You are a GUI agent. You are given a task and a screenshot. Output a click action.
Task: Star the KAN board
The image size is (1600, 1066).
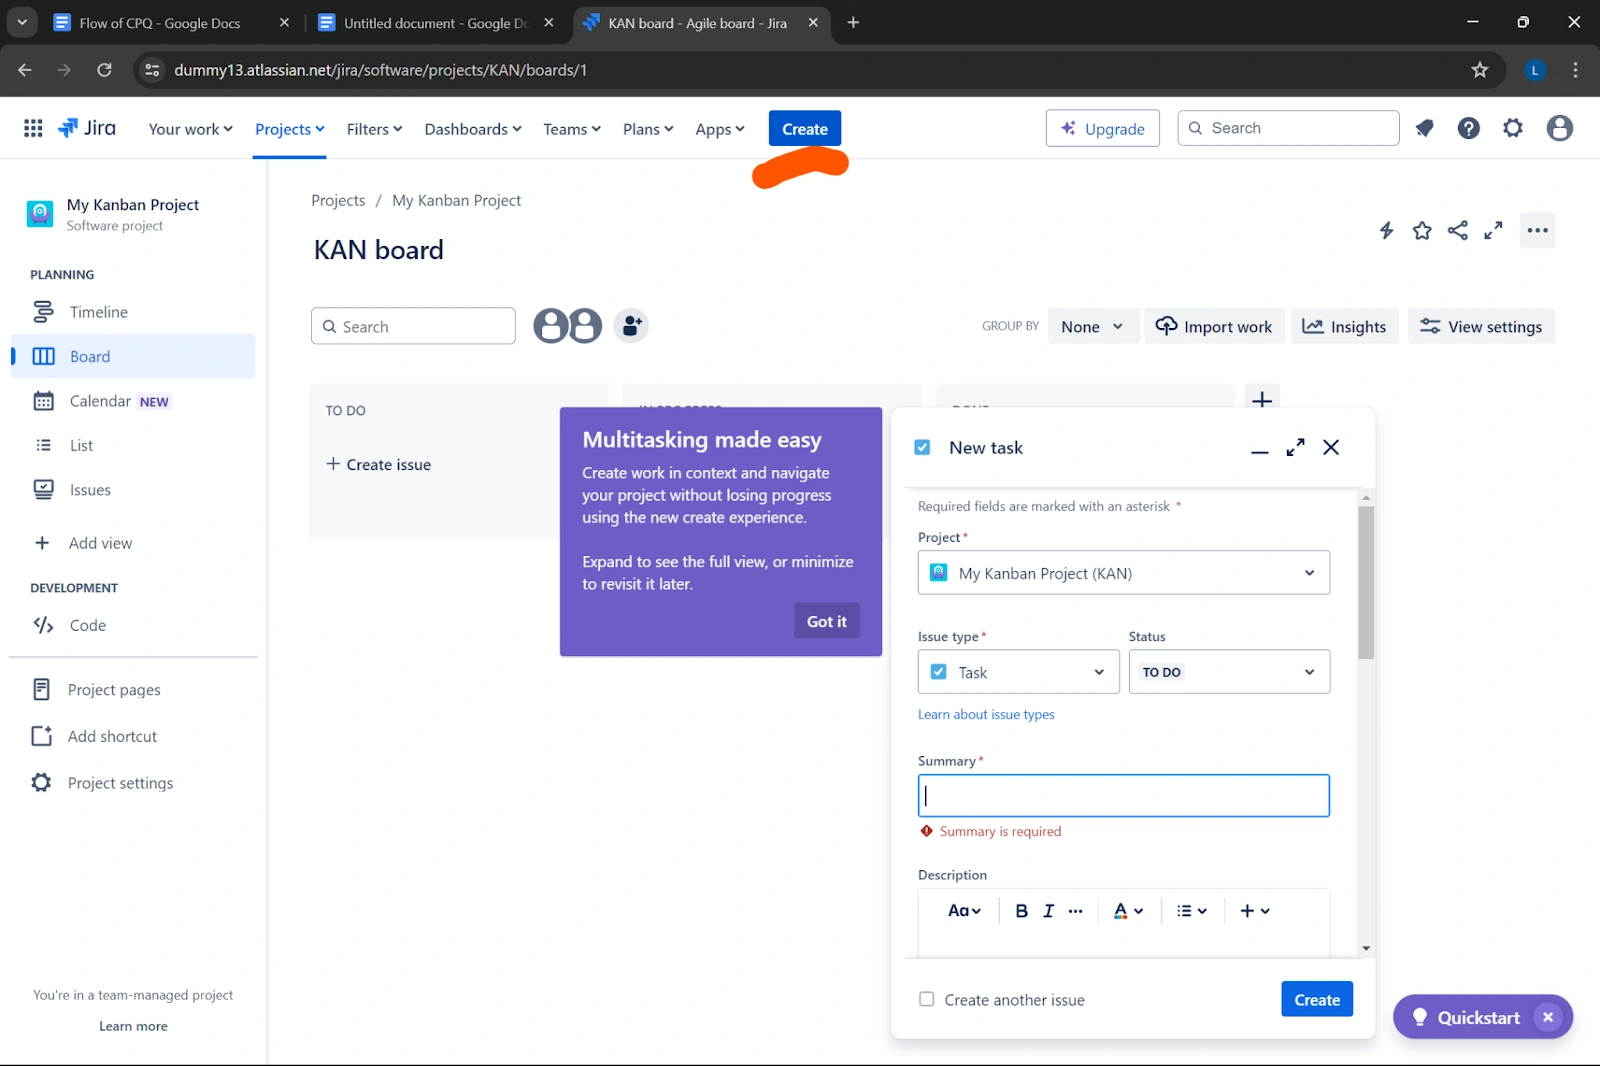coord(1422,230)
